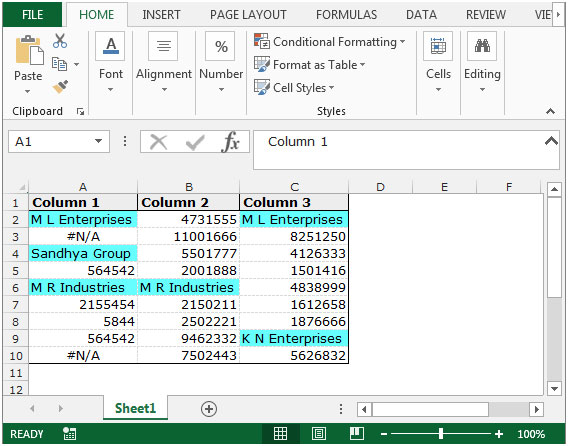568x446 pixels.
Task: Click the vertical scrollbar up arrow
Action: [554, 189]
